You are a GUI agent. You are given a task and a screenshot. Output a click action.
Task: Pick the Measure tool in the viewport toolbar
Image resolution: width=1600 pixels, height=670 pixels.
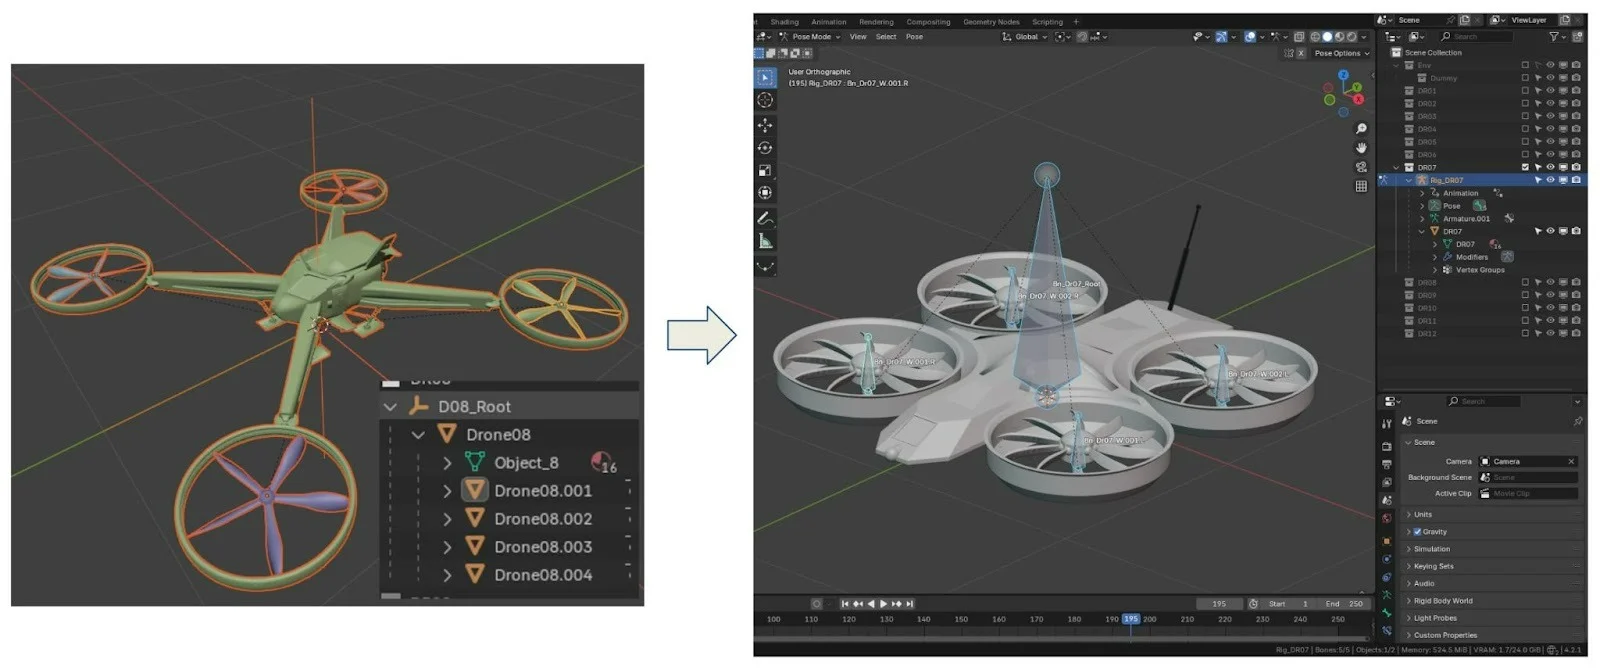(x=765, y=241)
